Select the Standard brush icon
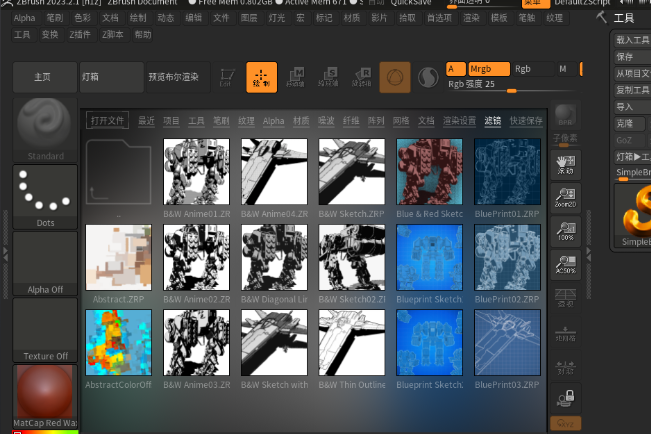 (x=46, y=126)
